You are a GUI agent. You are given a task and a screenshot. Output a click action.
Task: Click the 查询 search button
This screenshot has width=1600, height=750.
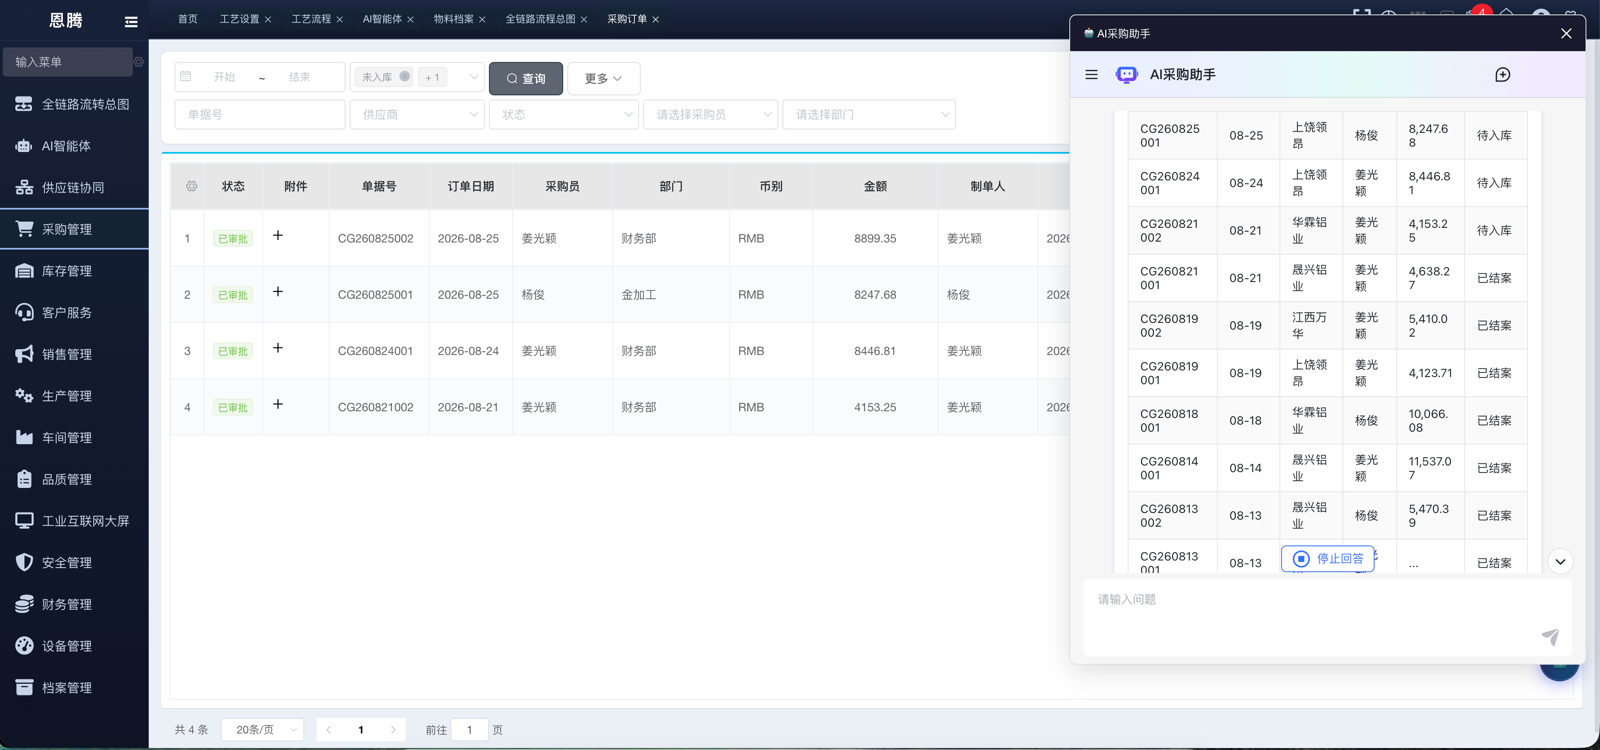point(526,78)
